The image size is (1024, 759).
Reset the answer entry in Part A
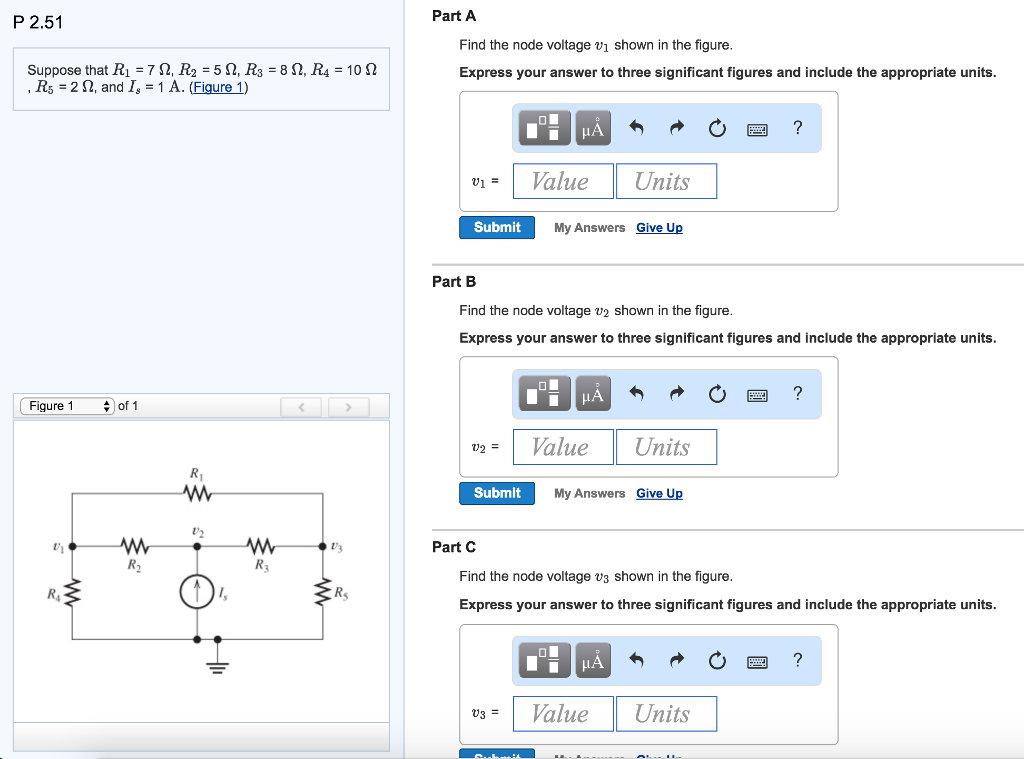tap(717, 128)
